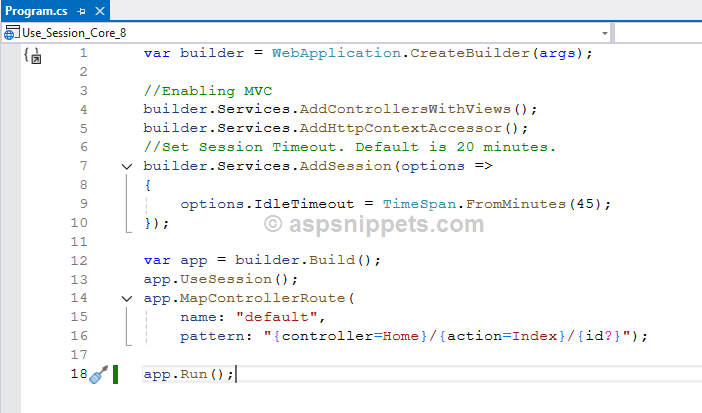The height and width of the screenshot is (413, 702).
Task: Click app.Run on line 18
Action: coord(175,374)
